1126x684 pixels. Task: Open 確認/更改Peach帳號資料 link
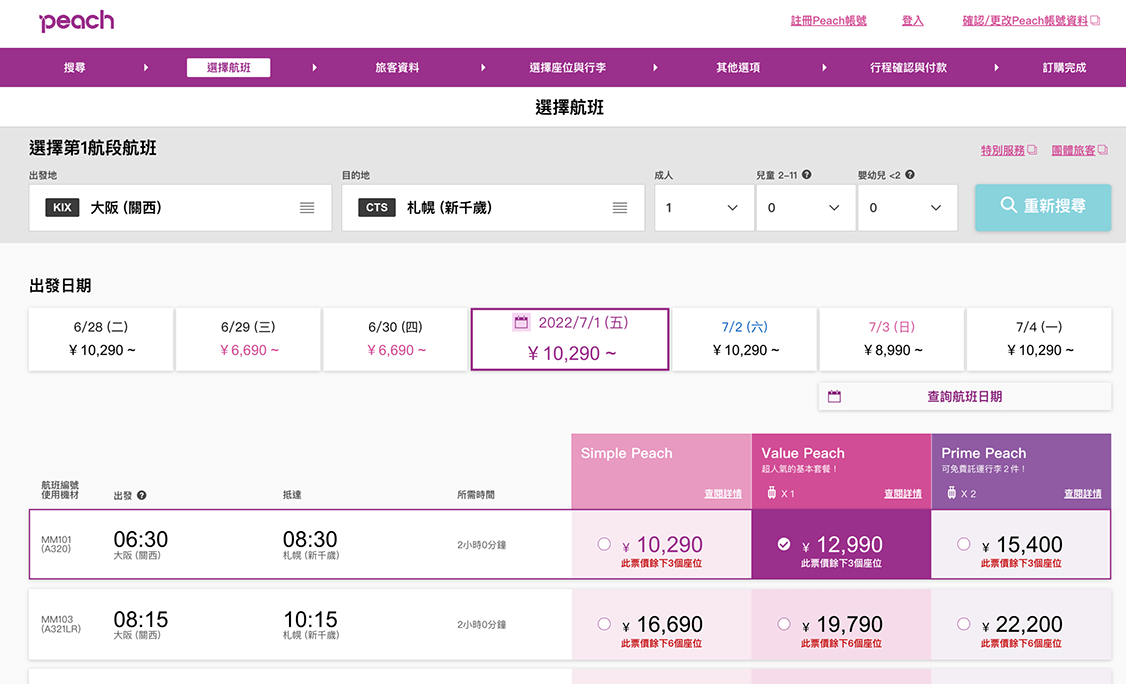point(1025,21)
